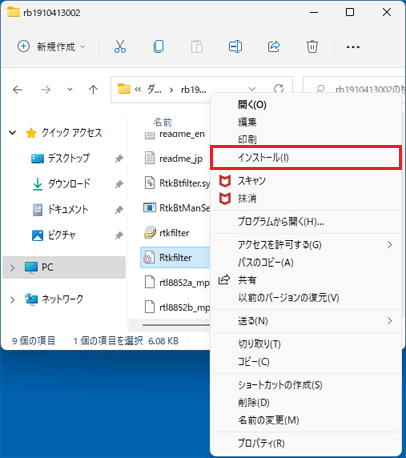Choose McAfee スキャン in context menu
Screen dimensions: 406x458
click(306, 181)
